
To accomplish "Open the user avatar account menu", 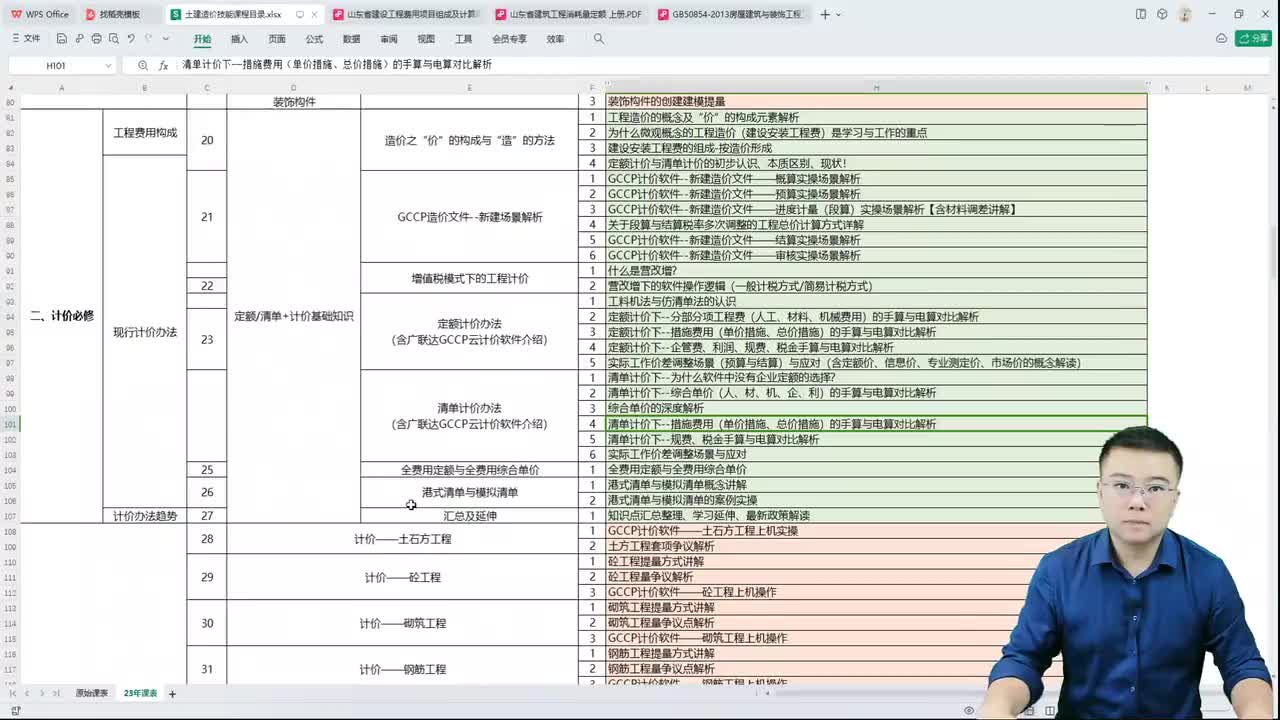I will pos(1185,14).
